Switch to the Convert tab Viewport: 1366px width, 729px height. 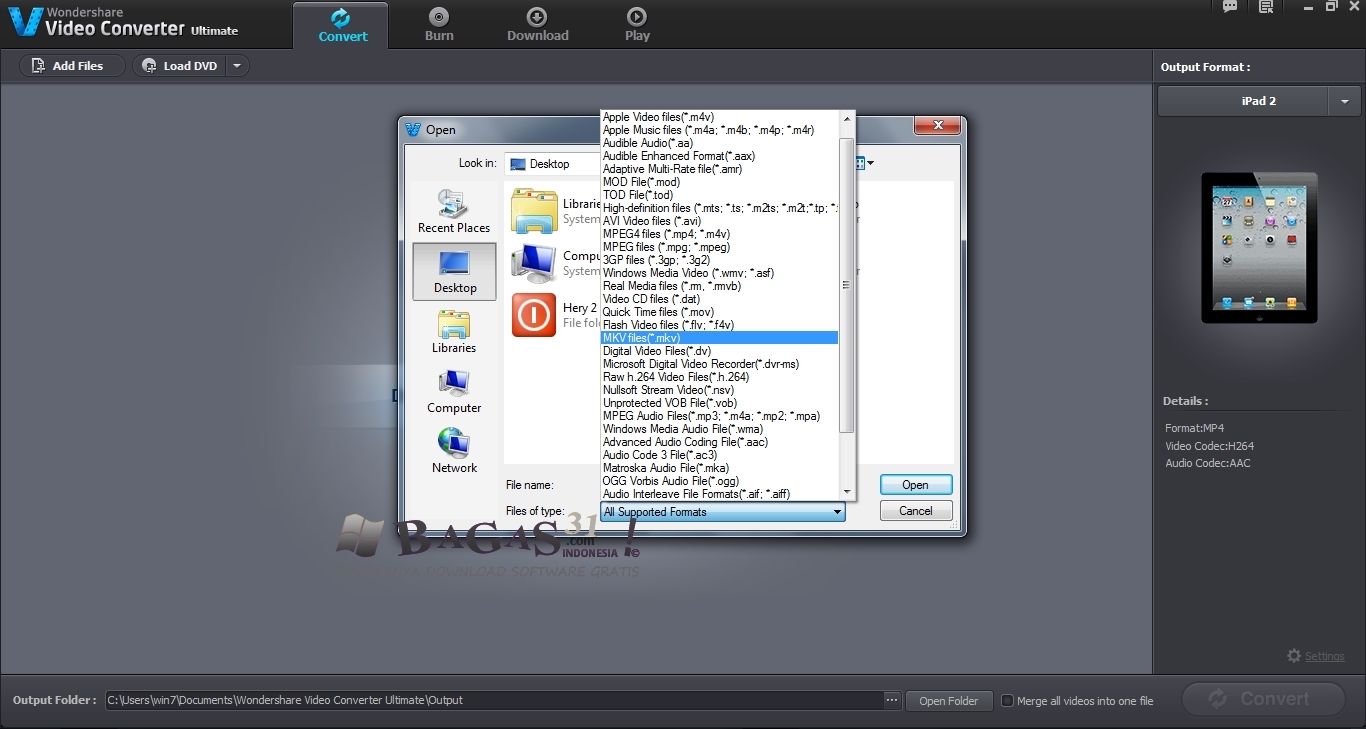342,25
